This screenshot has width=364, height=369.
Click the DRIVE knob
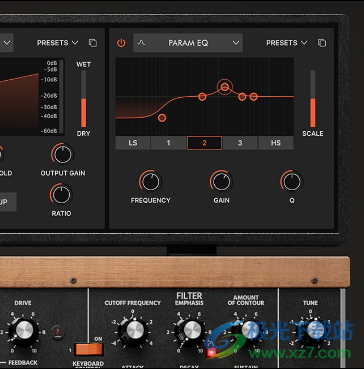24,330
